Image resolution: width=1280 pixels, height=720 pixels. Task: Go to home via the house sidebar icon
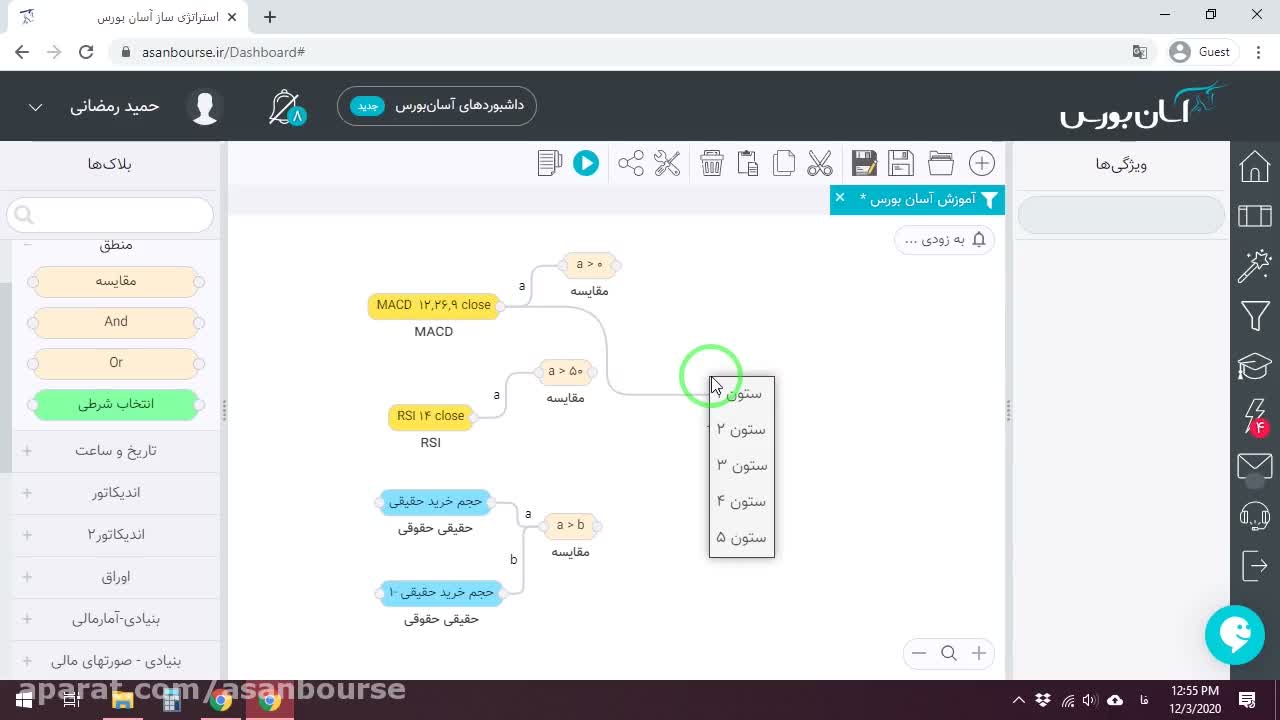tap(1255, 166)
